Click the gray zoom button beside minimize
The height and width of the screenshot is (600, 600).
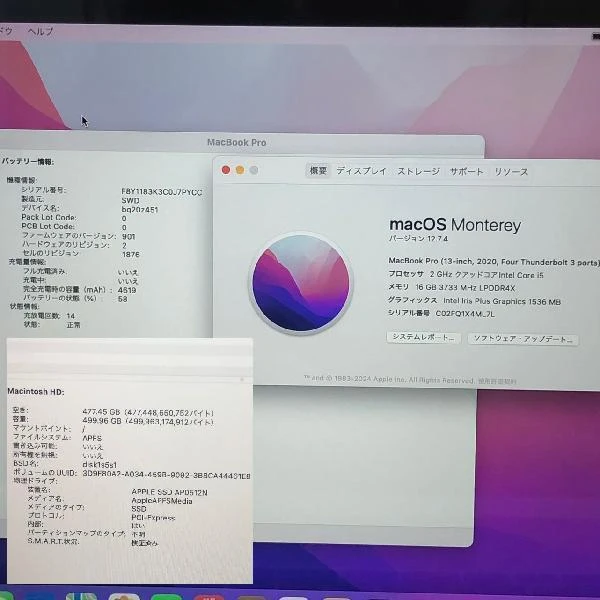[x=254, y=170]
